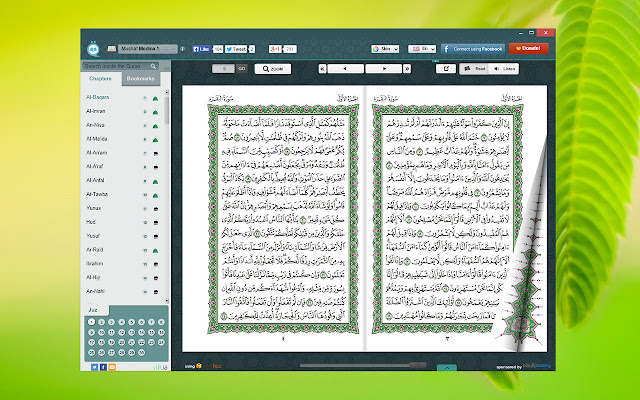
Task: Click chapter list scrollbar up arrow
Action: point(167,92)
